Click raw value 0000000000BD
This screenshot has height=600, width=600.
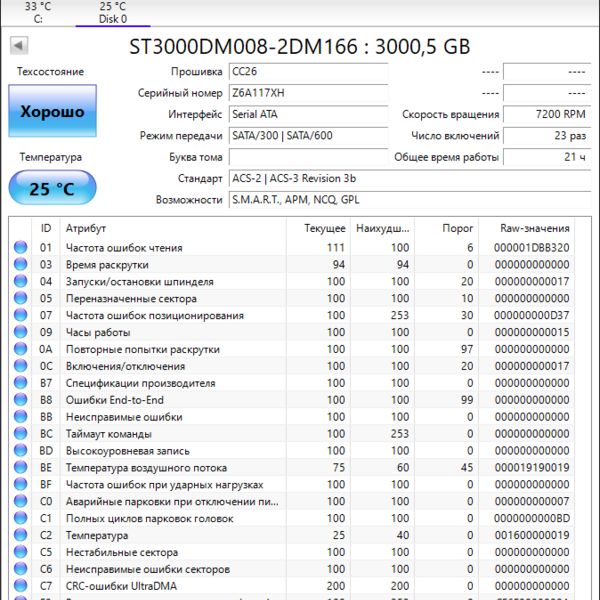[532, 518]
